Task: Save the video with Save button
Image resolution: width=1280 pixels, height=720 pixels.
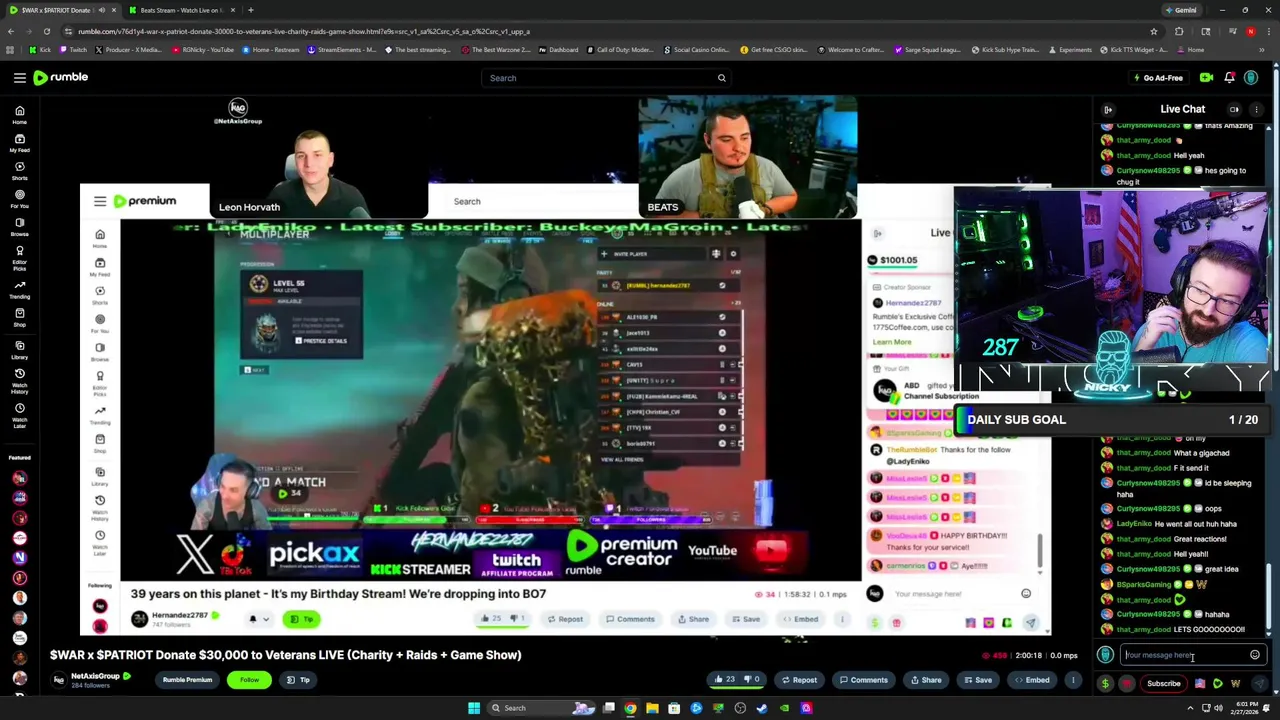Action: (977, 680)
